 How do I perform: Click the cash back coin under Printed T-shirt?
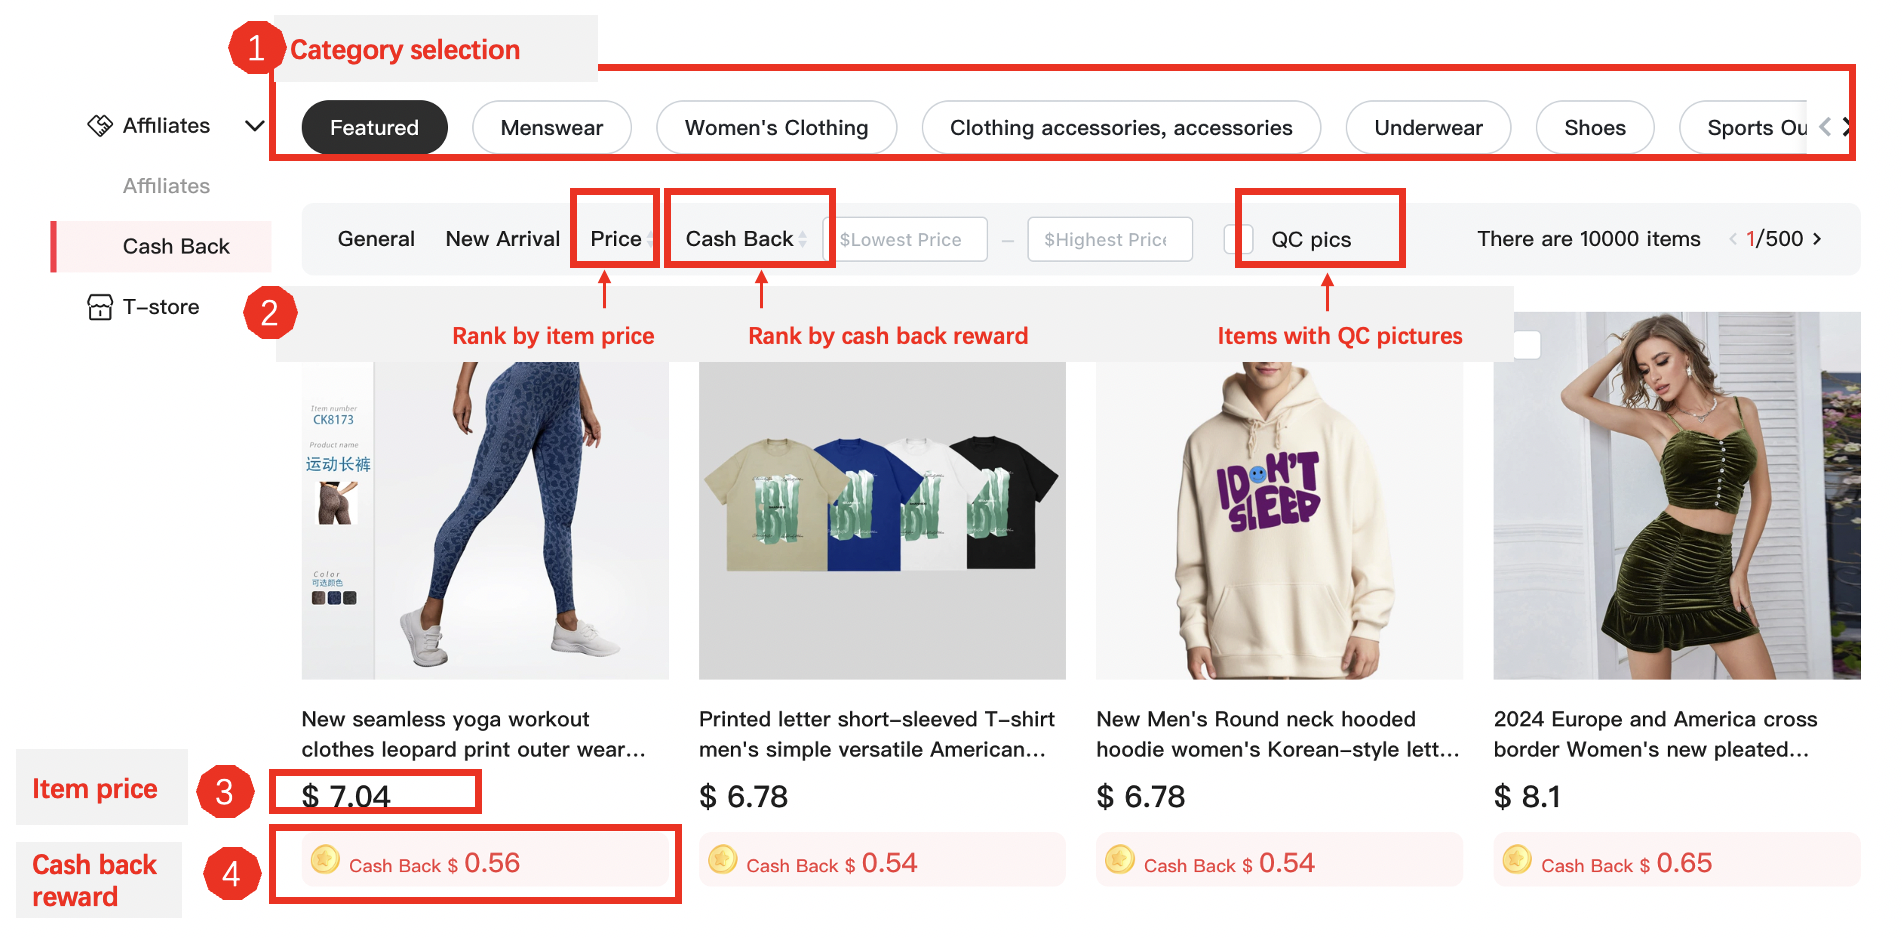pos(723,860)
